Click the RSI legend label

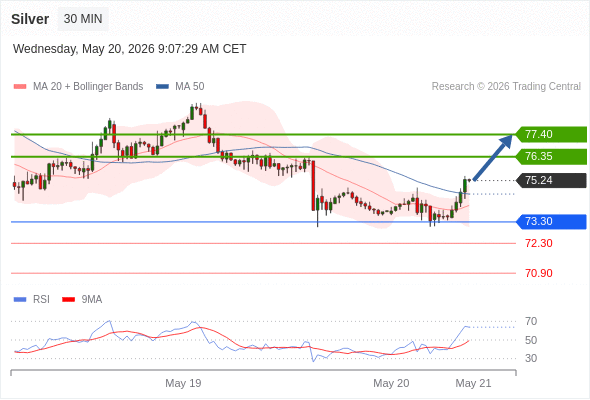[41, 300]
